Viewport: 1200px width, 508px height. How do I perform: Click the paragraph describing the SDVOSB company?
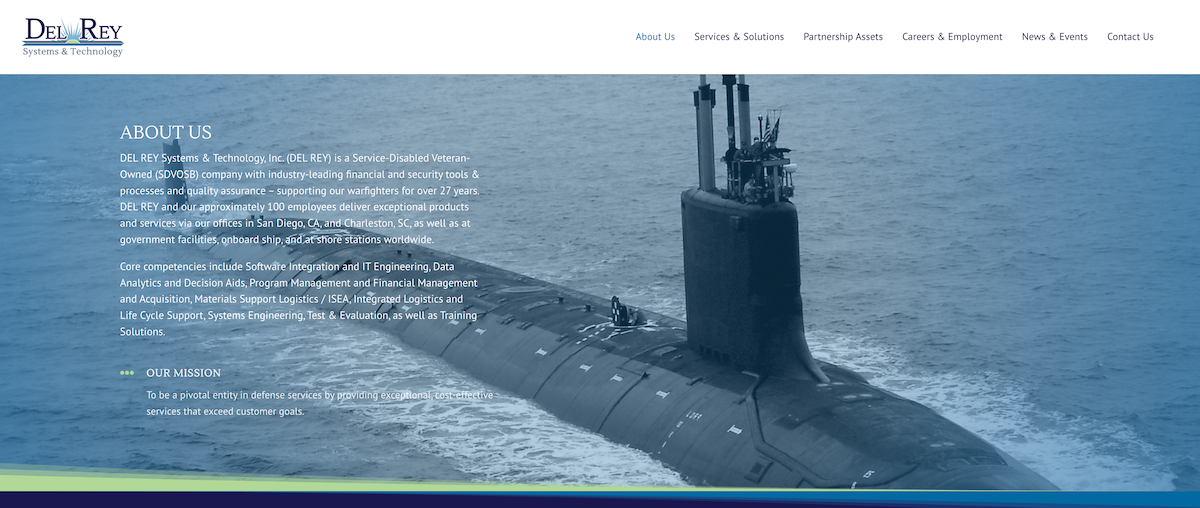pyautogui.click(x=299, y=199)
